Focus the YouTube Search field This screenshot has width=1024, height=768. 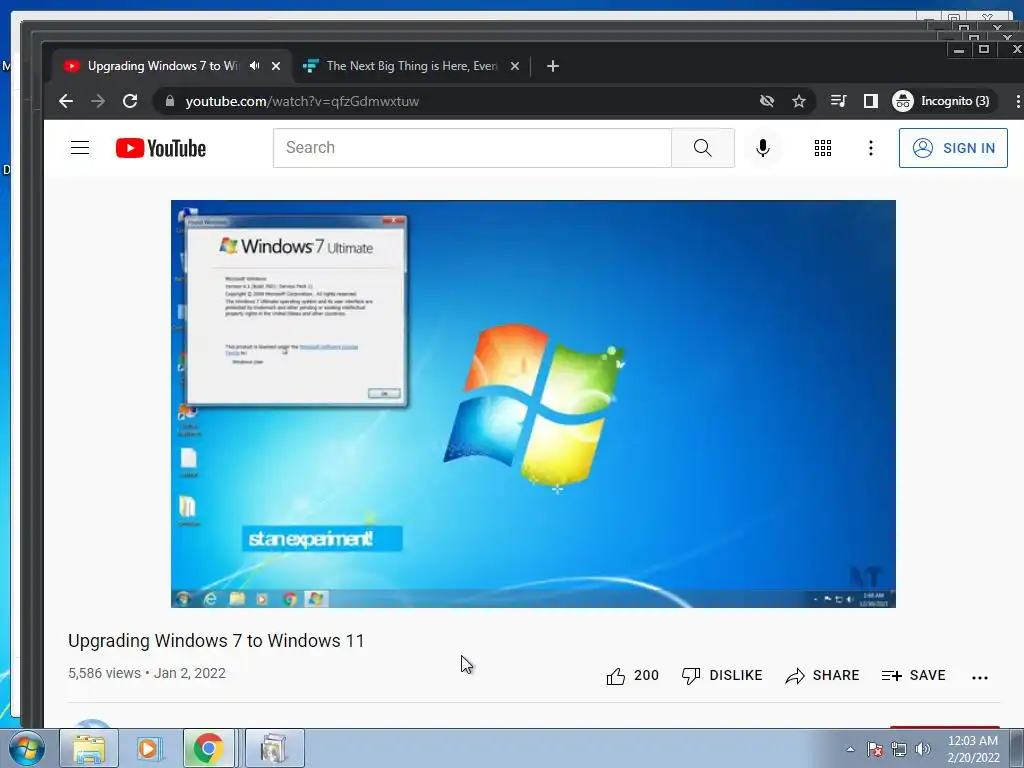pyautogui.click(x=472, y=148)
